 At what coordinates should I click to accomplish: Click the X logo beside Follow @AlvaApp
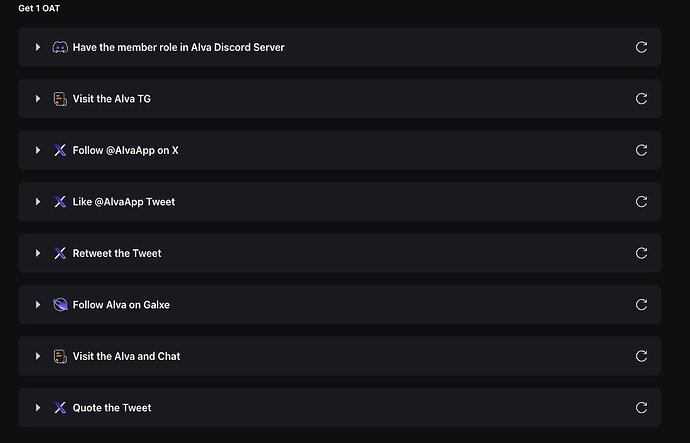pos(60,150)
